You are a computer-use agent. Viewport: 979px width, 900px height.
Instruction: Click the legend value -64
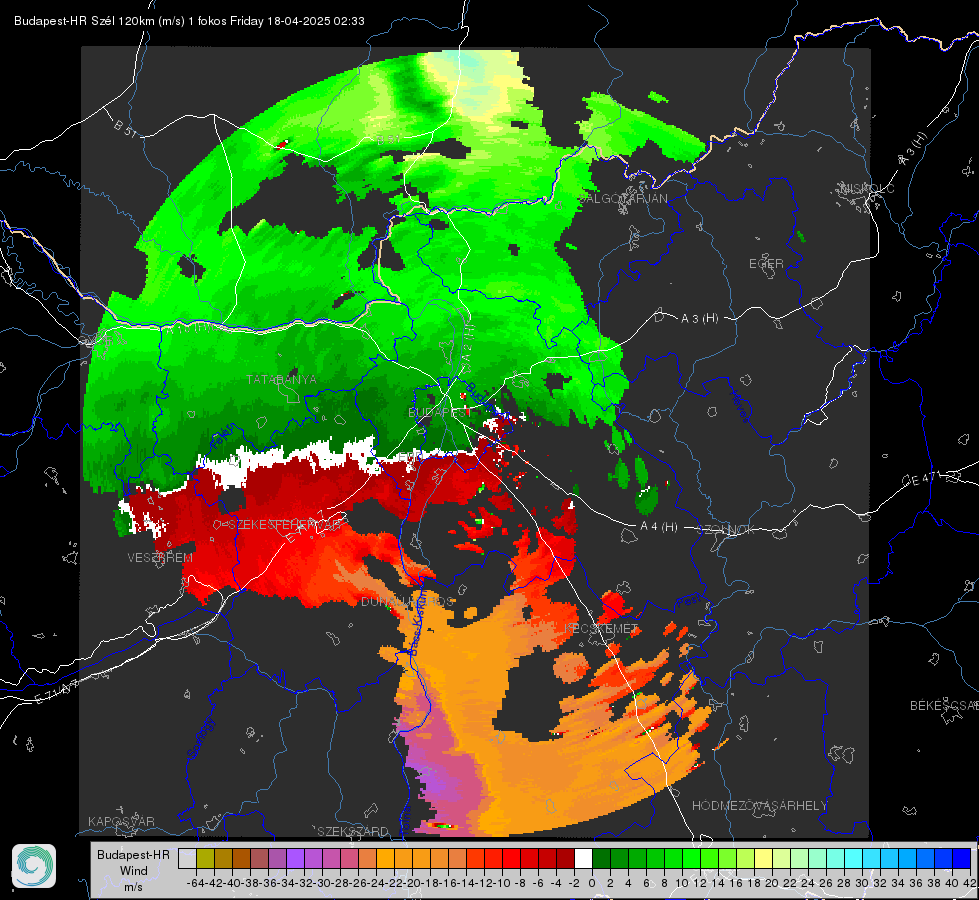click(195, 883)
